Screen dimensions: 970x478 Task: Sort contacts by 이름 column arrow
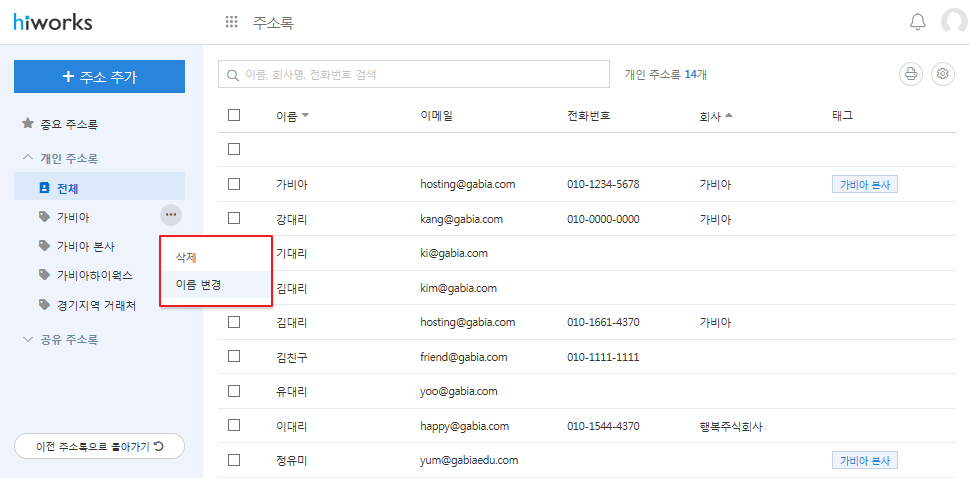click(305, 116)
